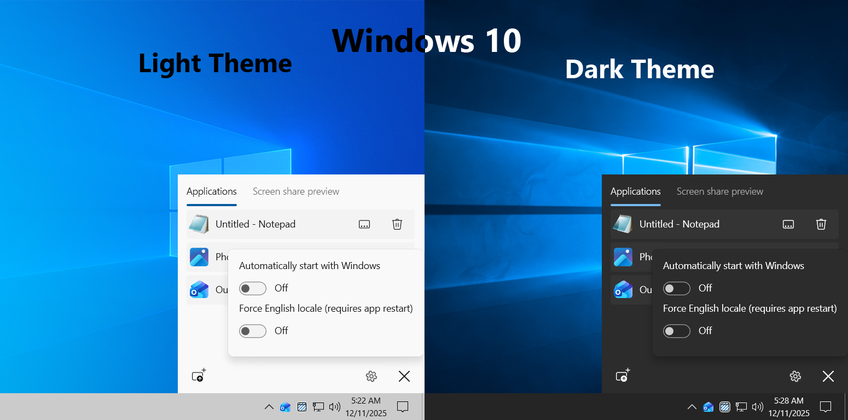Add a new window in the light panel
Screen dimensions: 848x420
click(x=199, y=376)
